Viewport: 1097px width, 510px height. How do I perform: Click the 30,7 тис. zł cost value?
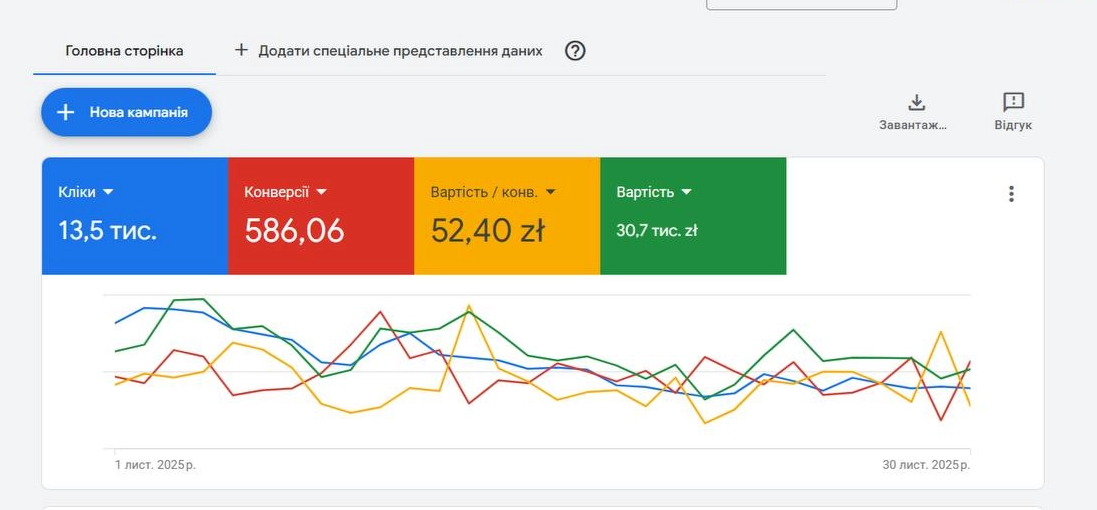click(657, 230)
